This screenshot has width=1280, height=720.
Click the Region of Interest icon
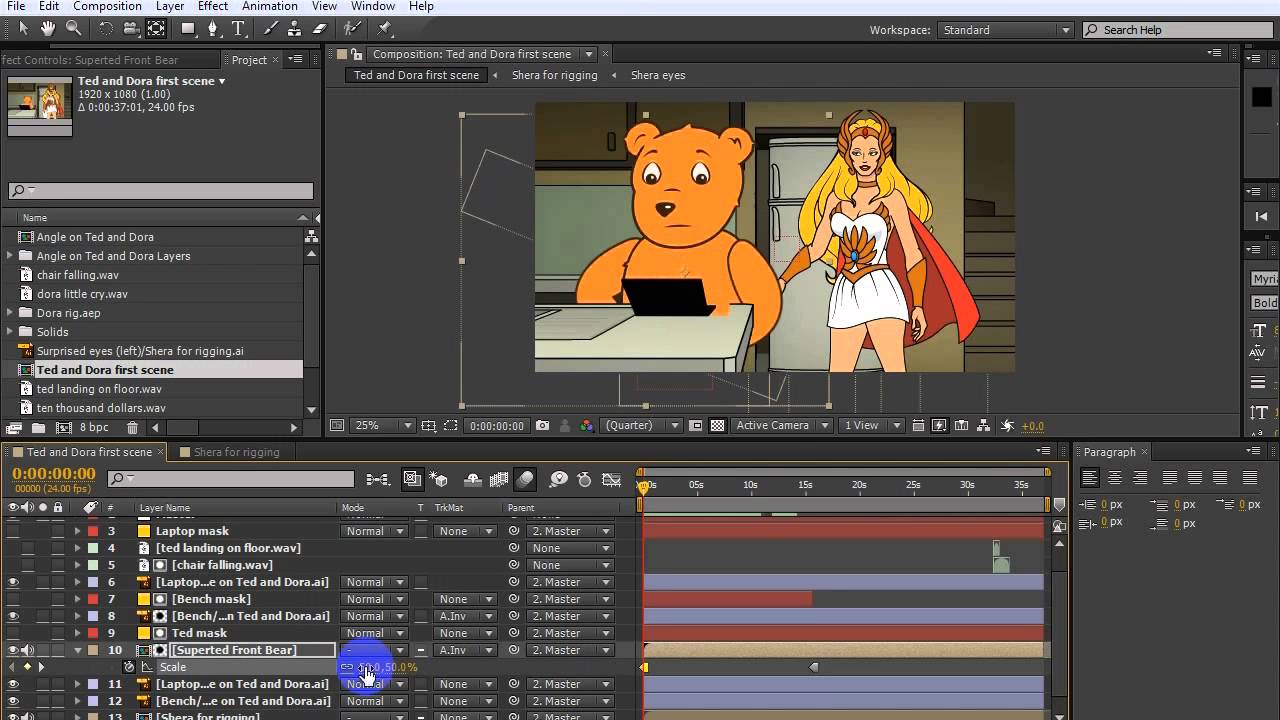pos(696,425)
